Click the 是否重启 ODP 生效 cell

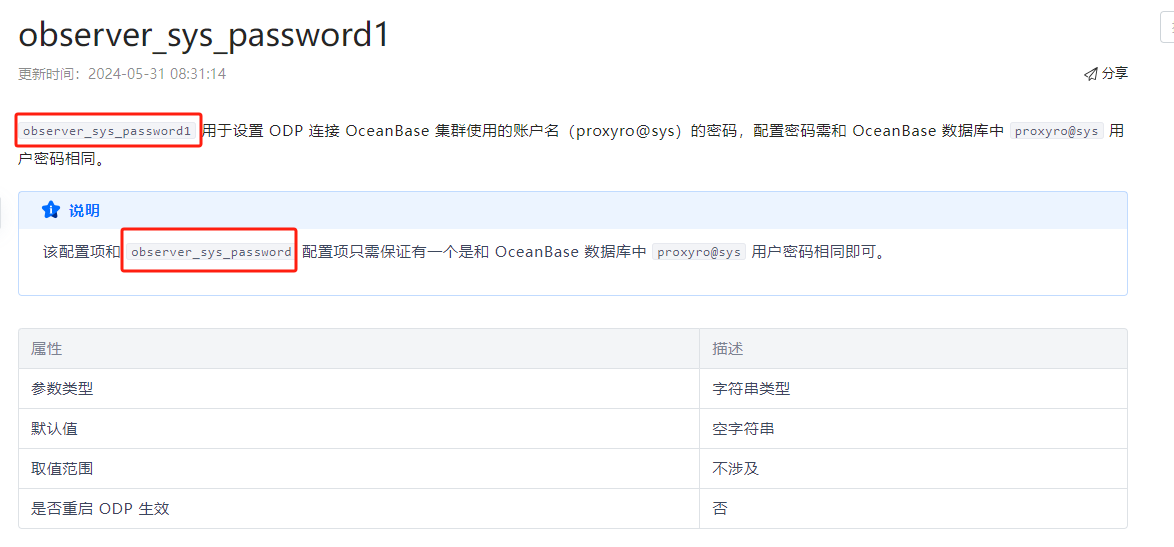(359, 509)
